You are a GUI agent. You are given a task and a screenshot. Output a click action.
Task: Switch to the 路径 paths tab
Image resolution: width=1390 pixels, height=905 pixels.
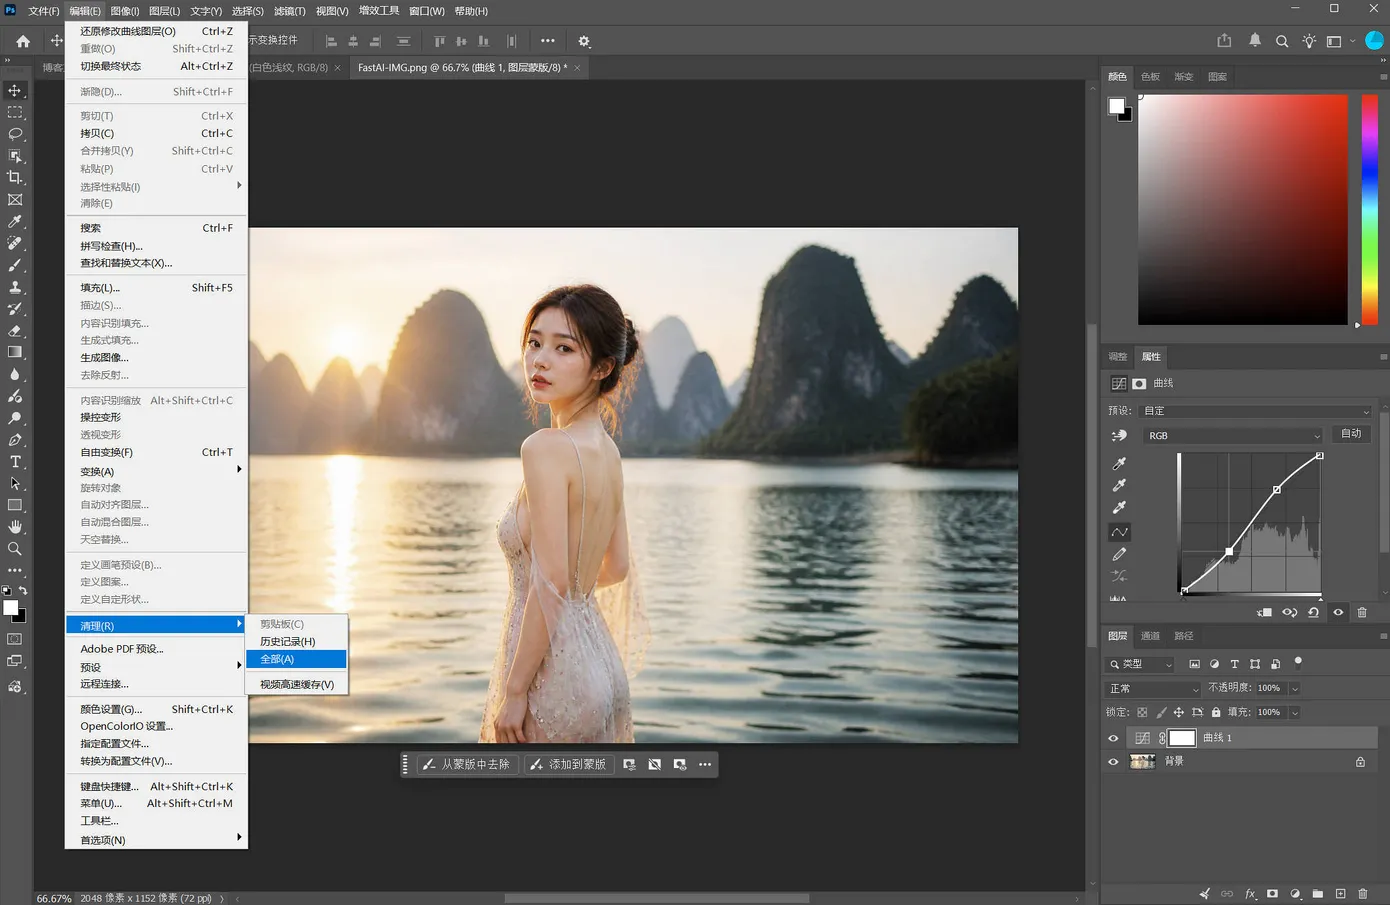[1184, 636]
